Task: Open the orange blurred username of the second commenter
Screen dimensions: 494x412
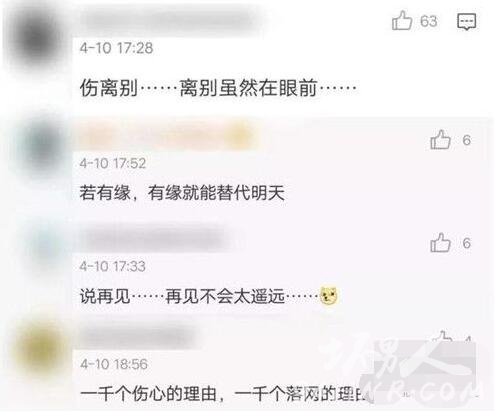Action: pos(167,137)
